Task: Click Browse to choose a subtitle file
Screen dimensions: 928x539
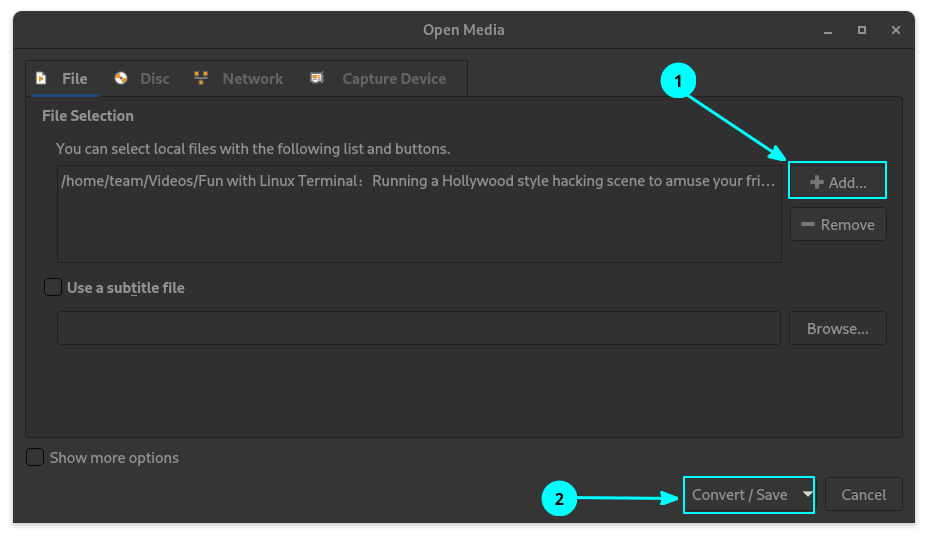Action: (x=837, y=328)
